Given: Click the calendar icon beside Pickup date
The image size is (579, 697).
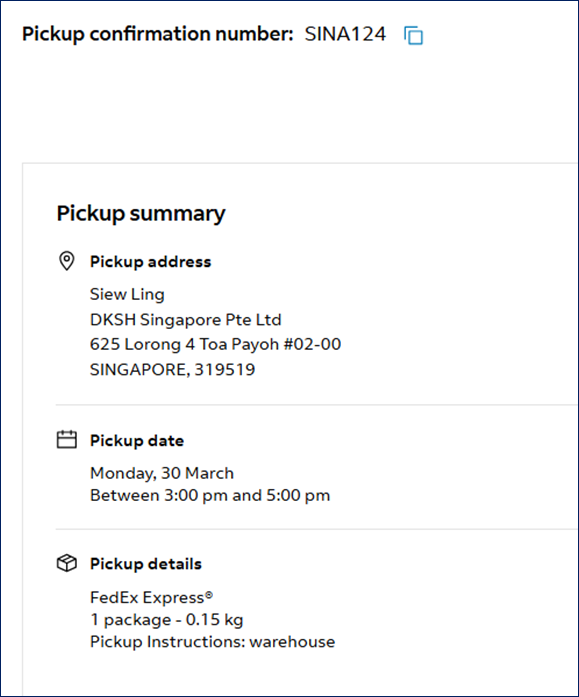Looking at the screenshot, I should [x=67, y=440].
